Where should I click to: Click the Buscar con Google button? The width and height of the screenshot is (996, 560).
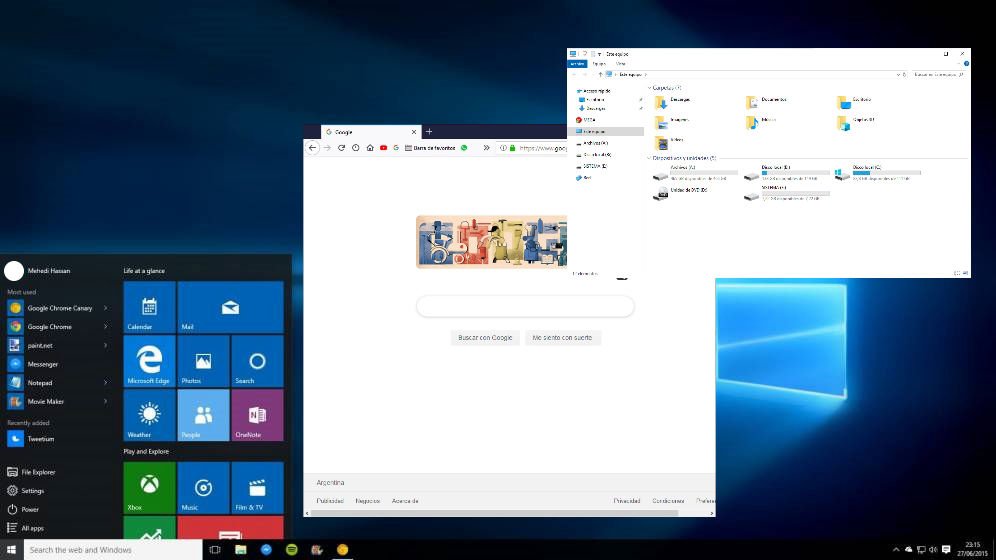[x=485, y=338]
